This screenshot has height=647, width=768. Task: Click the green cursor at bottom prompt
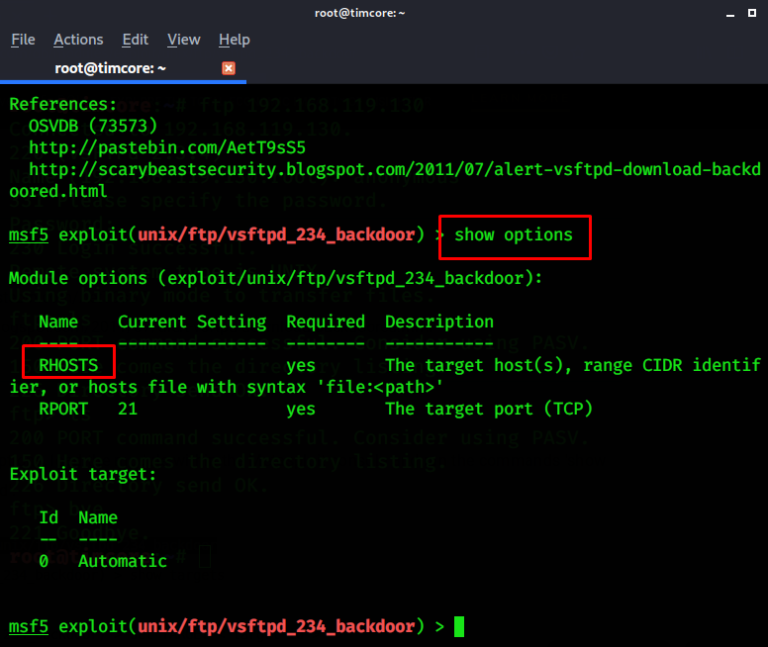pos(459,627)
